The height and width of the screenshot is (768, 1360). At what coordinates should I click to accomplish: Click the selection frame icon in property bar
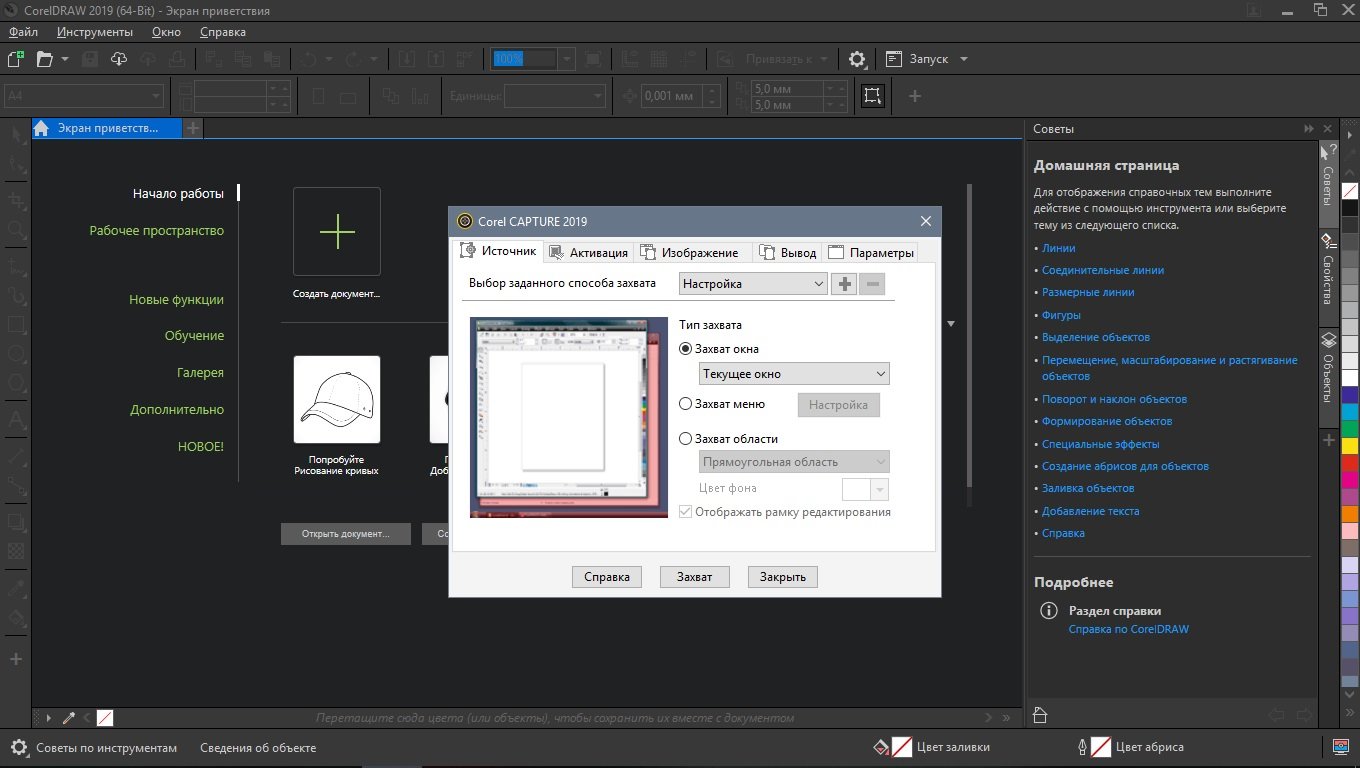coord(873,96)
